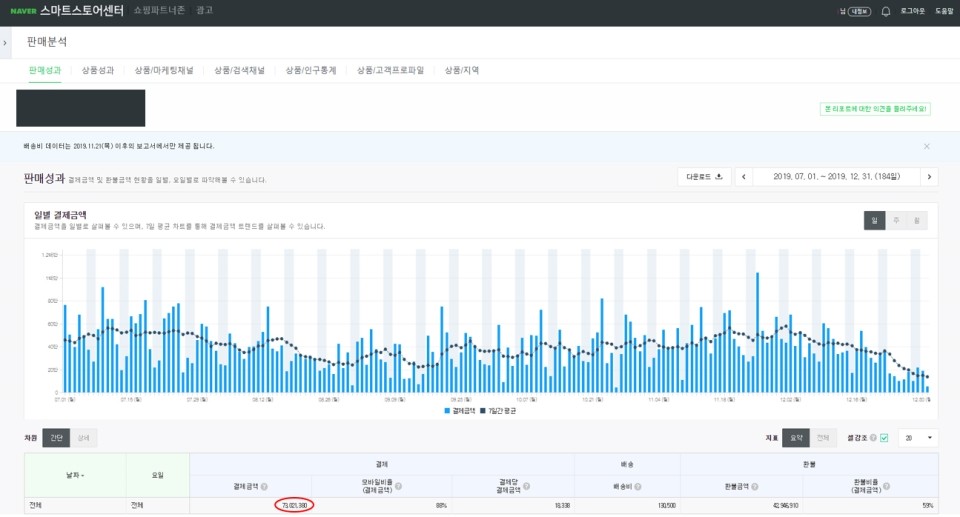Expand the left sidebar using arrow handle
This screenshot has height=517, width=960.
click(x=5, y=43)
